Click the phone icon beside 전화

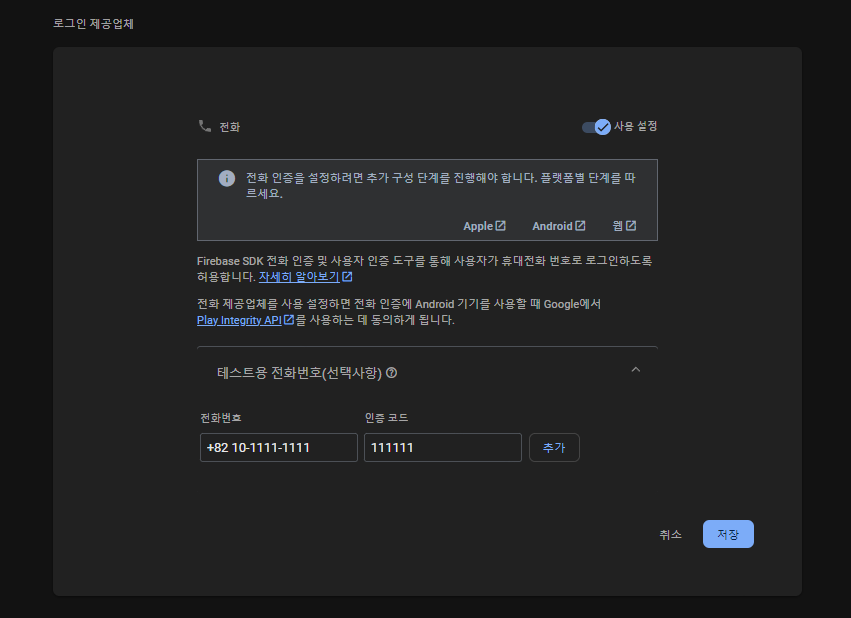point(205,126)
